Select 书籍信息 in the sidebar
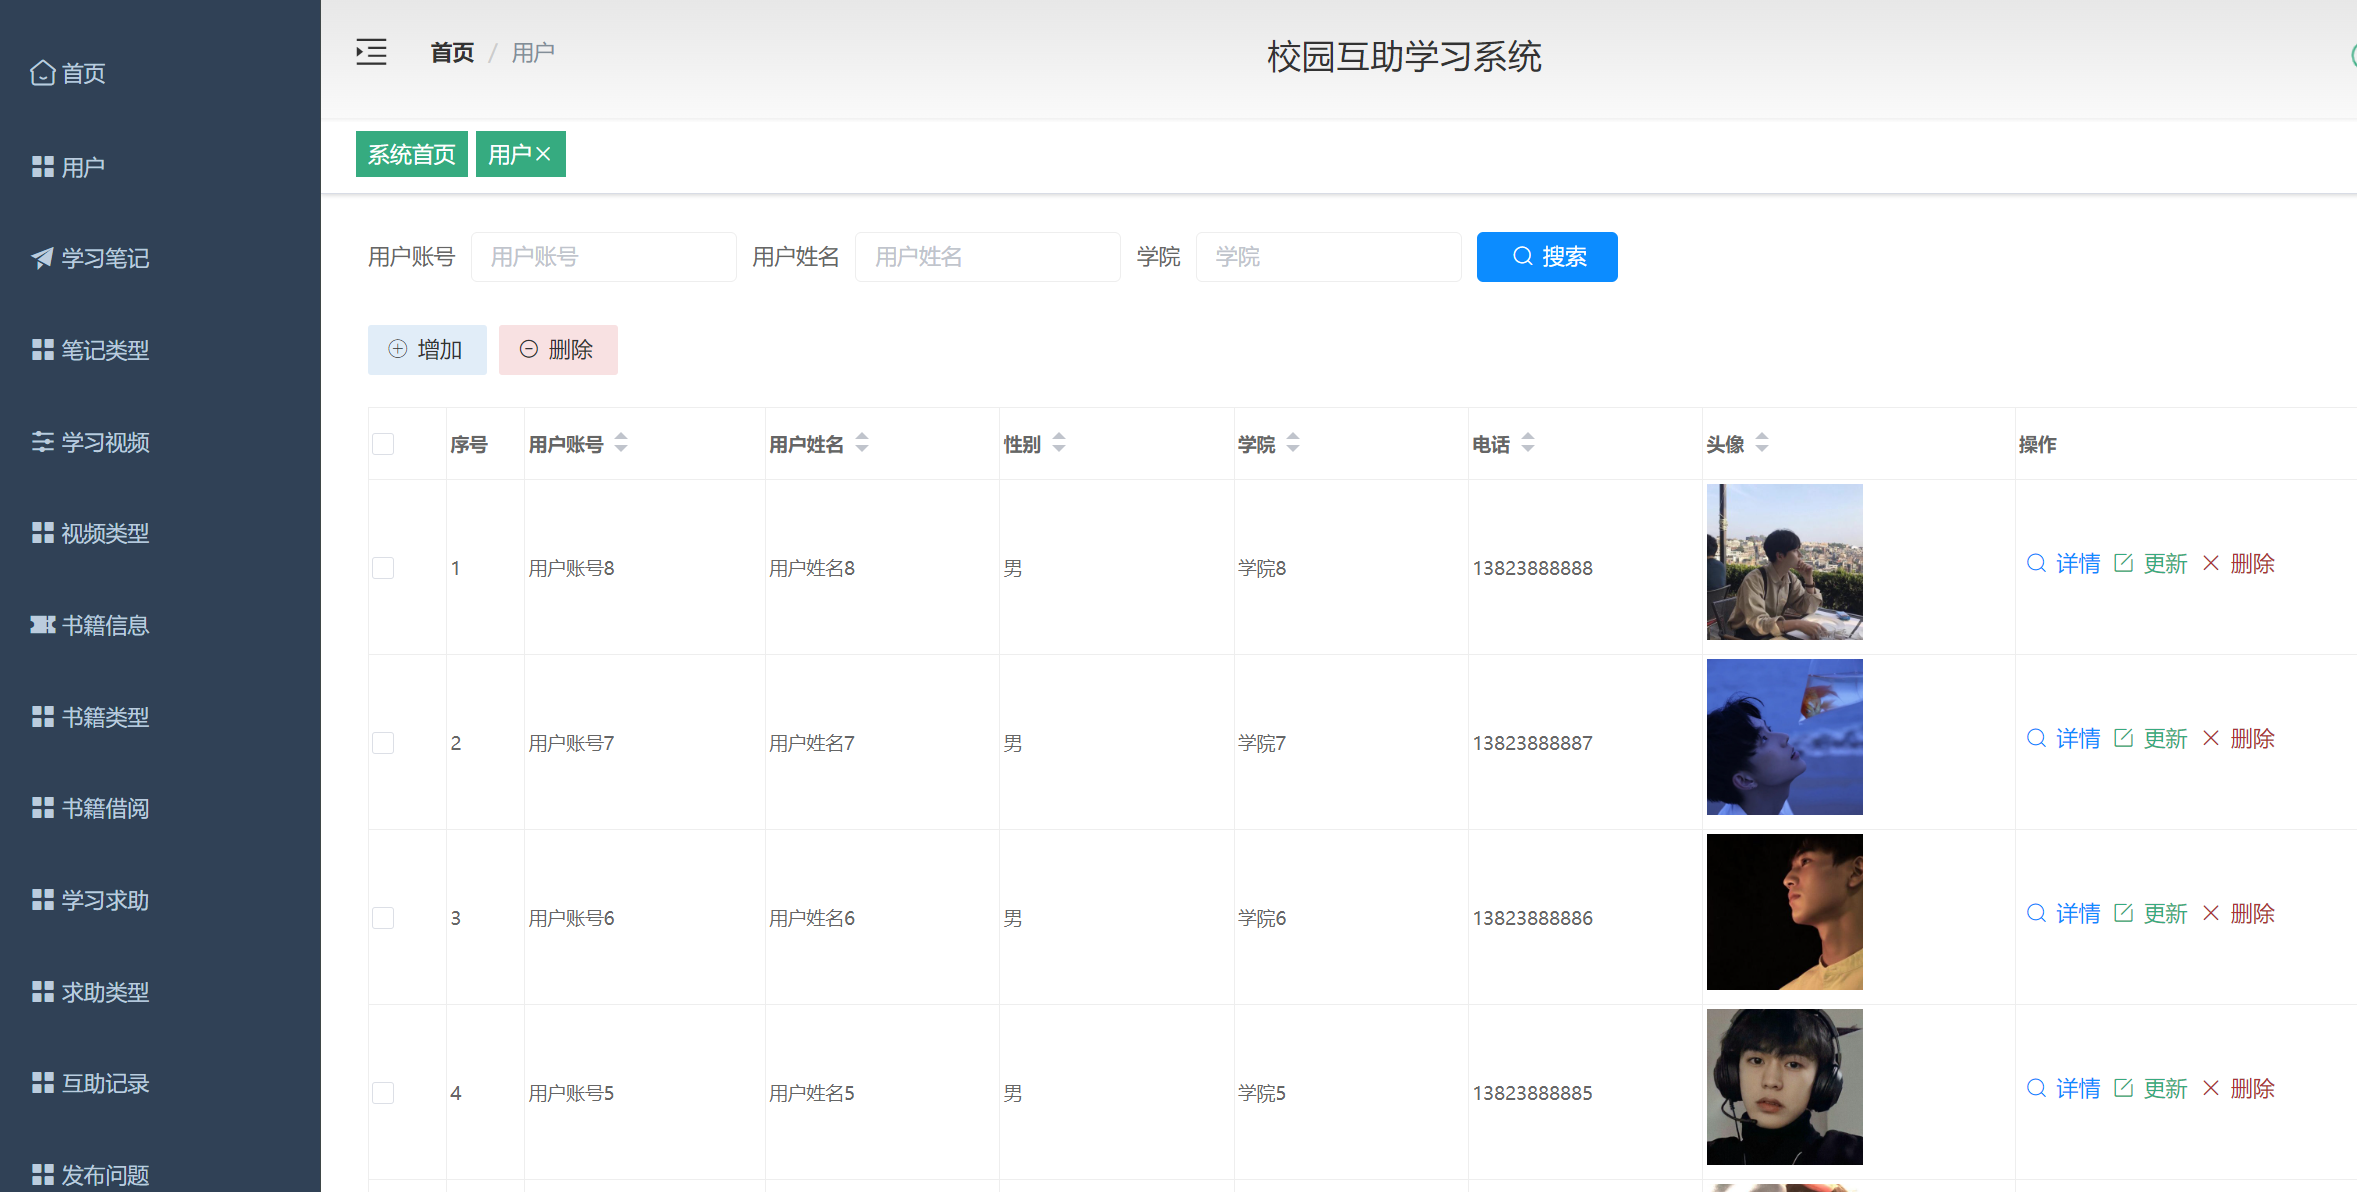Viewport: 2357px width, 1192px height. point(105,625)
